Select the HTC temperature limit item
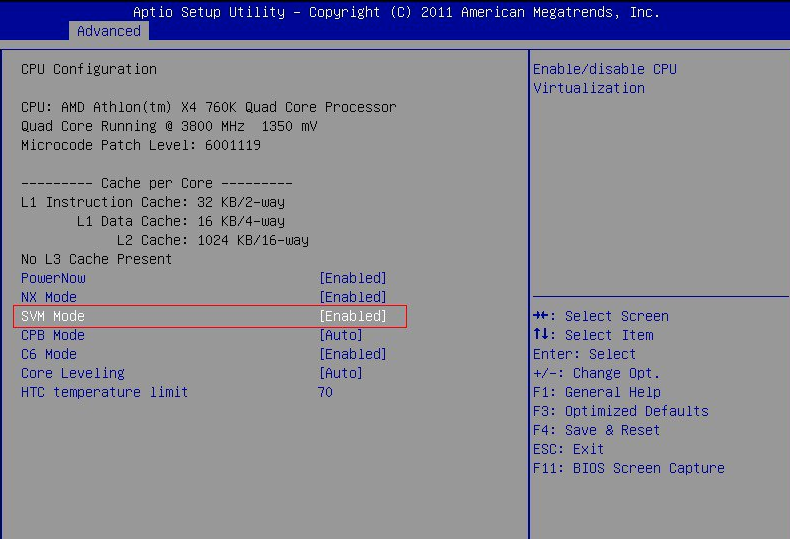Viewport: 790px width, 539px height. point(104,392)
